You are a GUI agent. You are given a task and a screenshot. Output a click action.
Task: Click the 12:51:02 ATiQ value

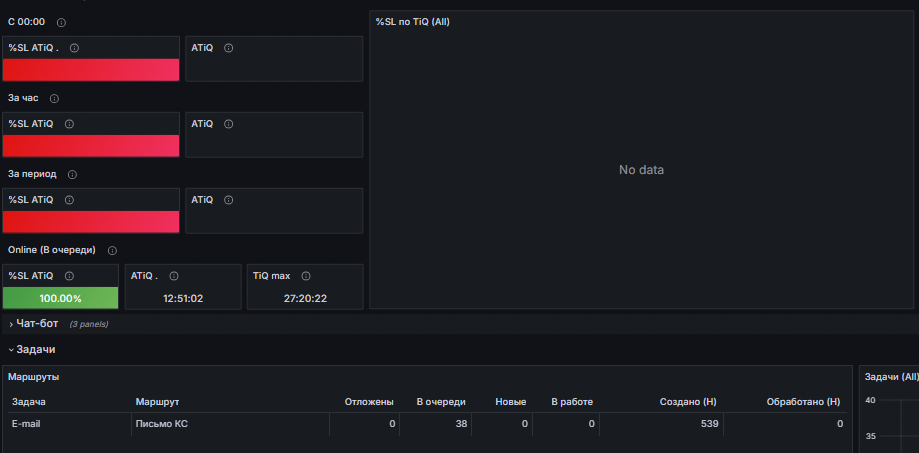point(183,299)
